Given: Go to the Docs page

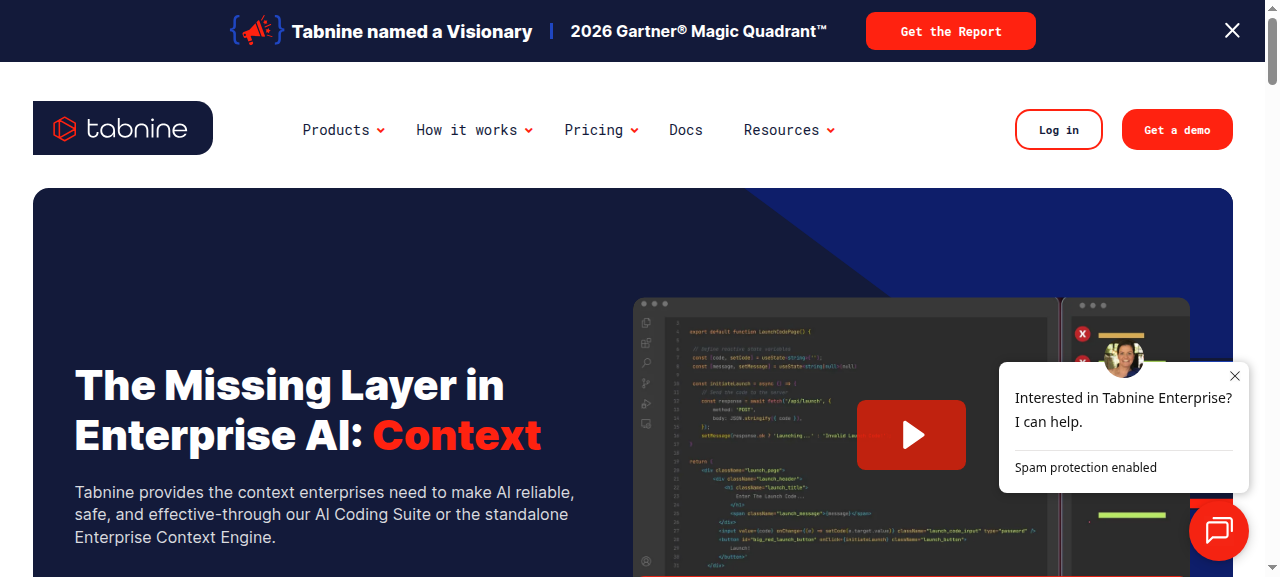Looking at the screenshot, I should pos(686,130).
